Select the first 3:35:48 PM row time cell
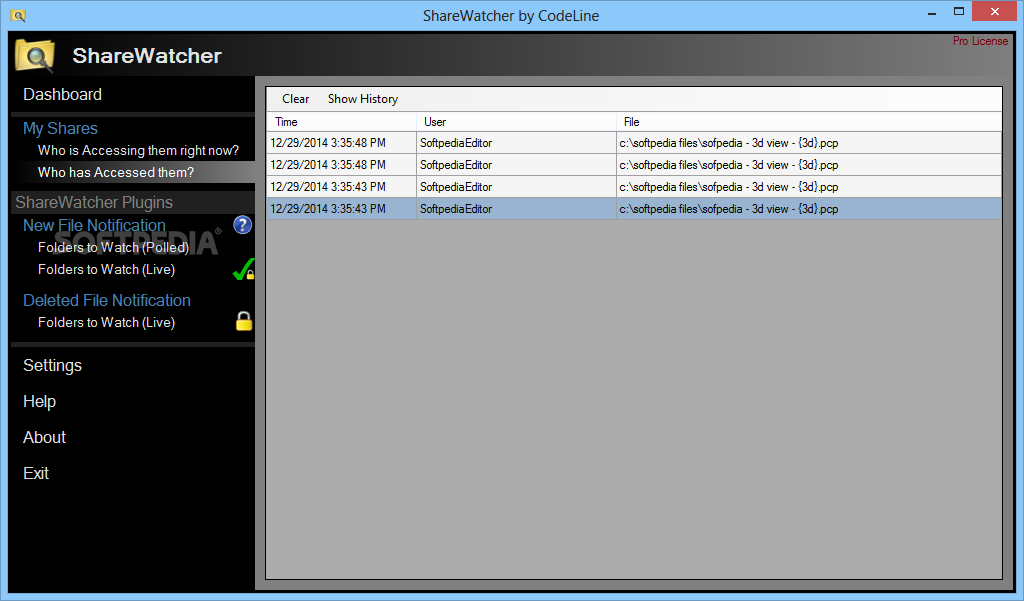Viewport: 1024px width, 601px height. [x=342, y=142]
